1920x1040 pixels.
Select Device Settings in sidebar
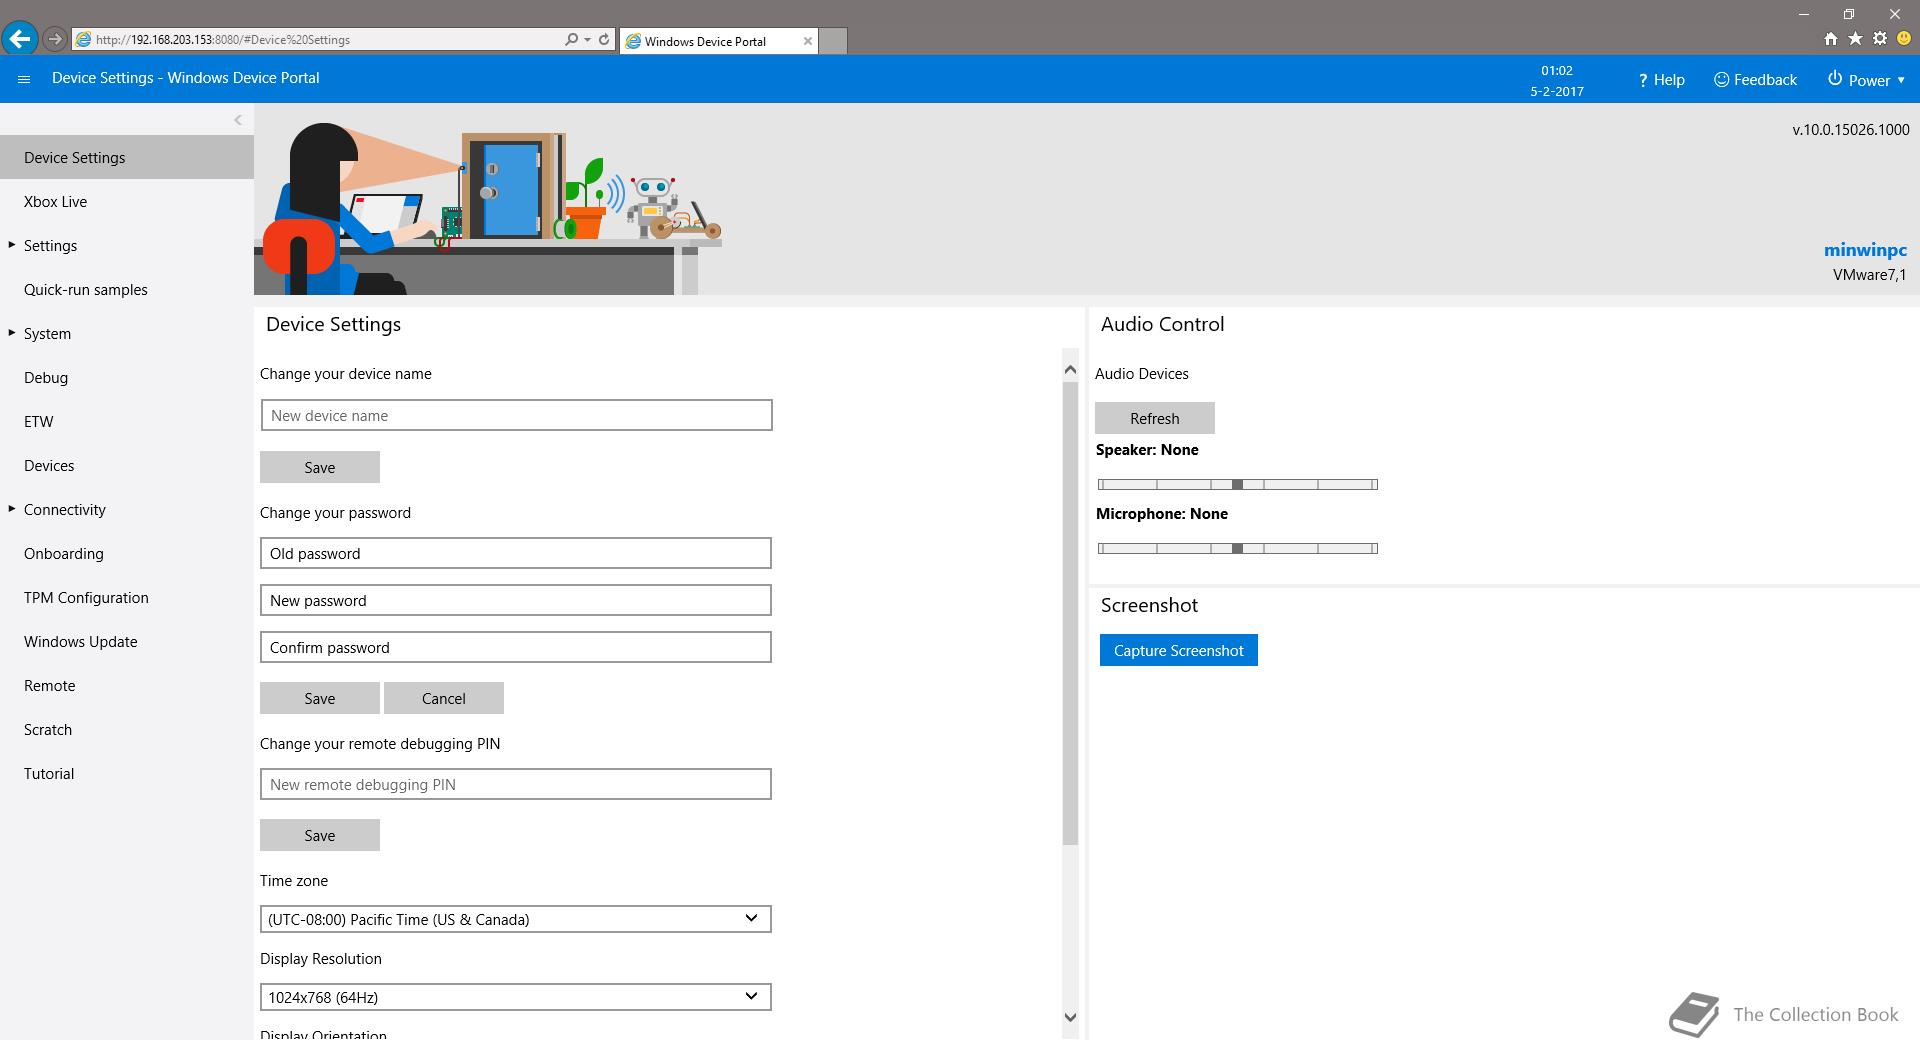pyautogui.click(x=127, y=157)
